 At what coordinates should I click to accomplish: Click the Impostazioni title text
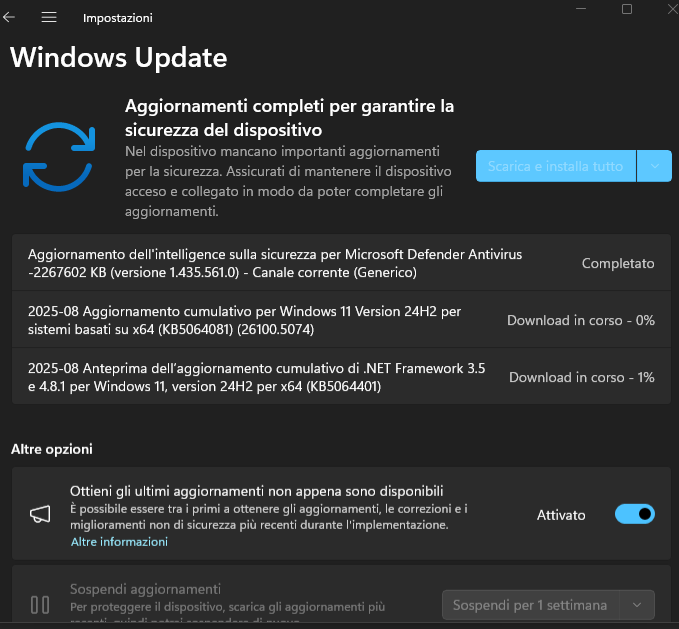pyautogui.click(x=118, y=18)
